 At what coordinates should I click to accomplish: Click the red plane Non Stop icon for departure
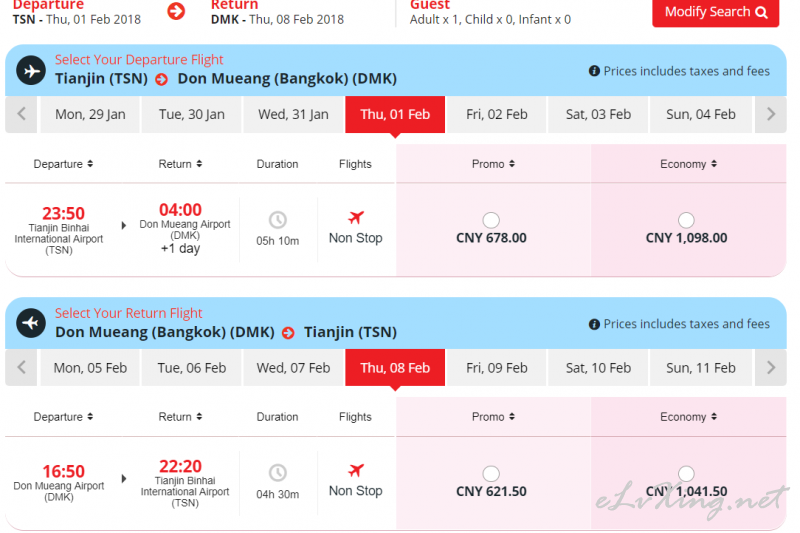point(356,217)
